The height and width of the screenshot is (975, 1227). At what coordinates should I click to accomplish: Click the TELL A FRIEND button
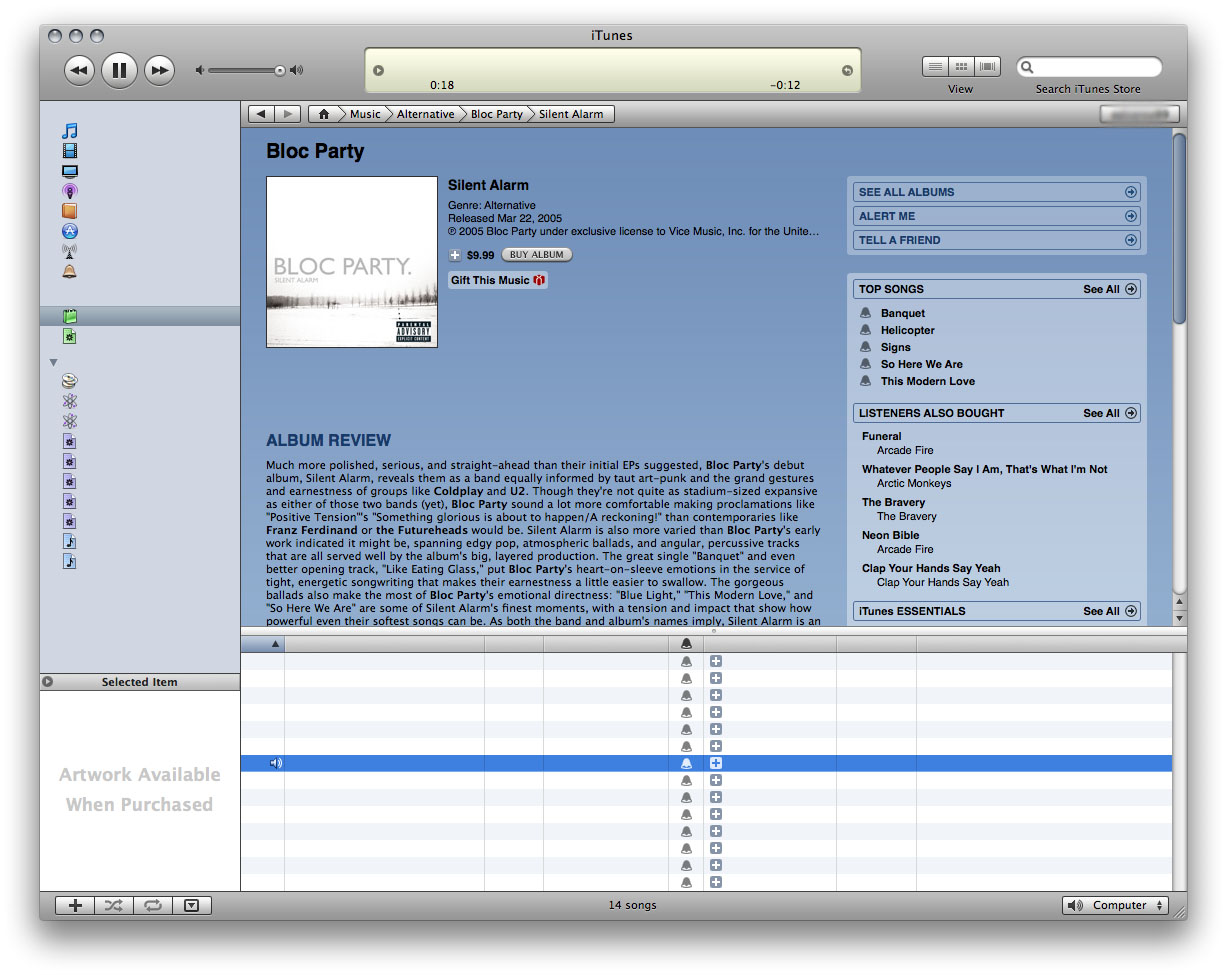tap(998, 240)
